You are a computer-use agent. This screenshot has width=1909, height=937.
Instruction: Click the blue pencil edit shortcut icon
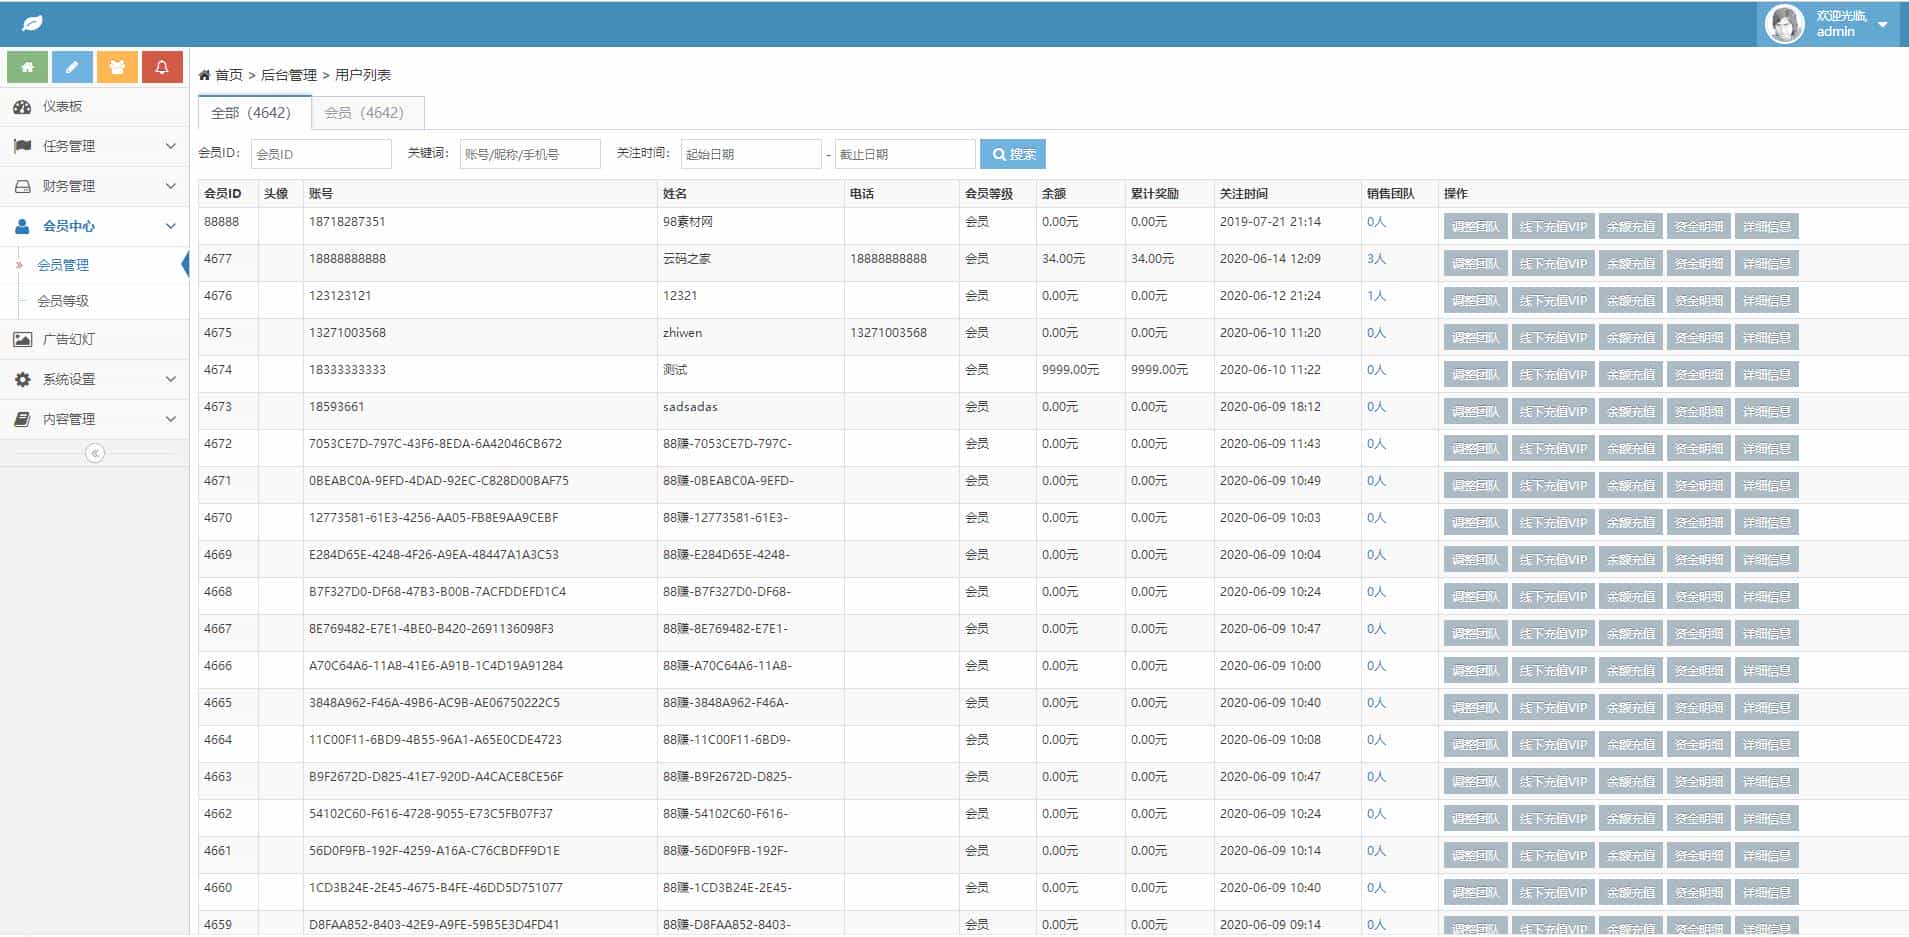[x=72, y=67]
